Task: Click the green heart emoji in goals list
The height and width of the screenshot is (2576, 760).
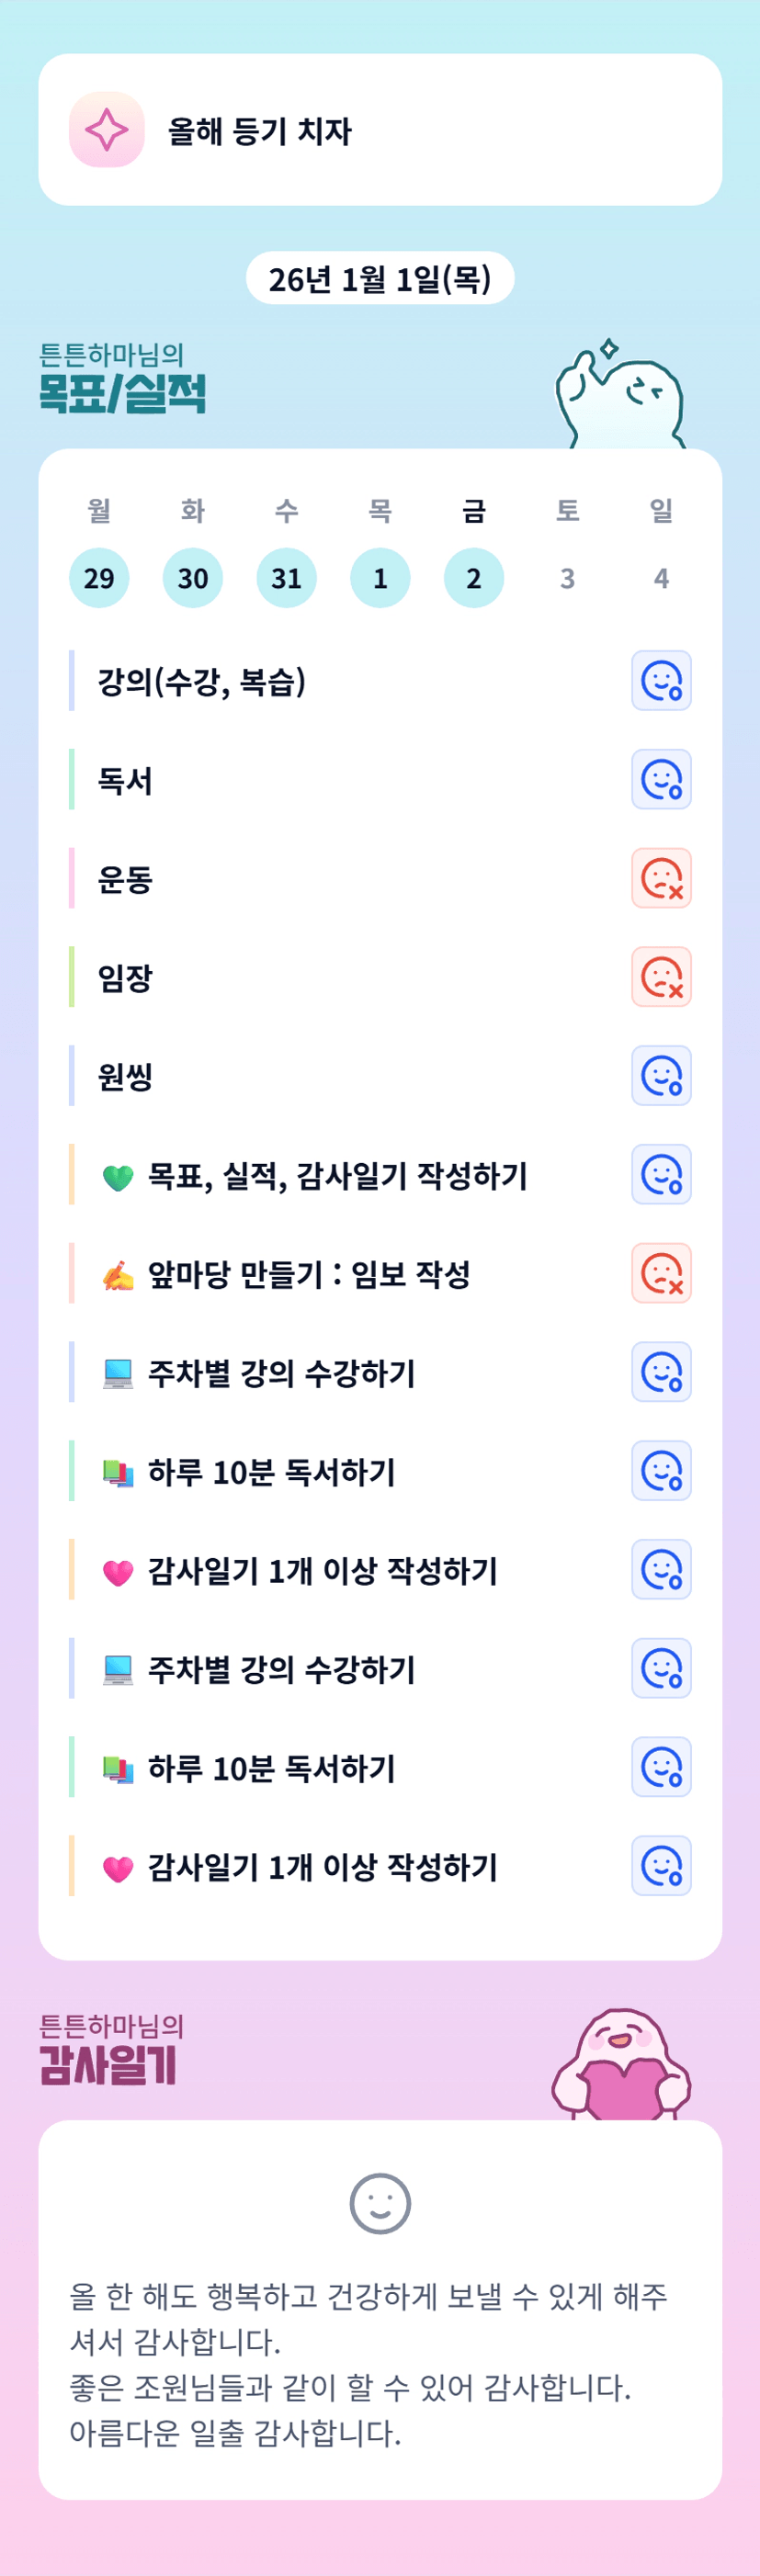Action: [118, 1178]
